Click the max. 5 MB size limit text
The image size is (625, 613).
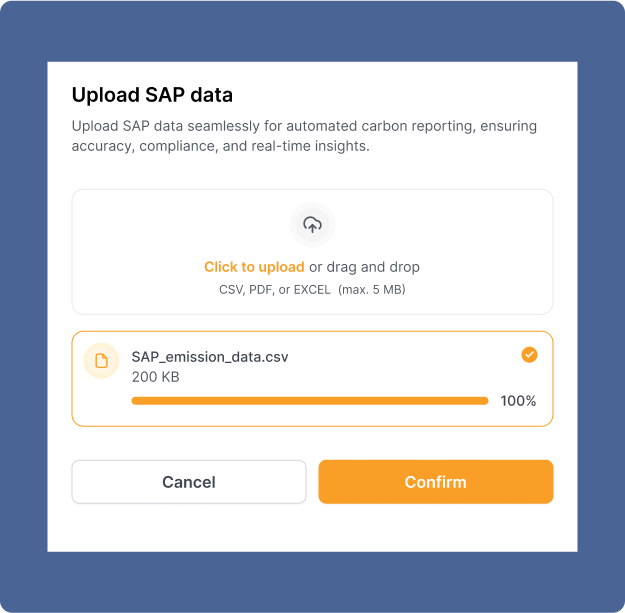pos(372,290)
